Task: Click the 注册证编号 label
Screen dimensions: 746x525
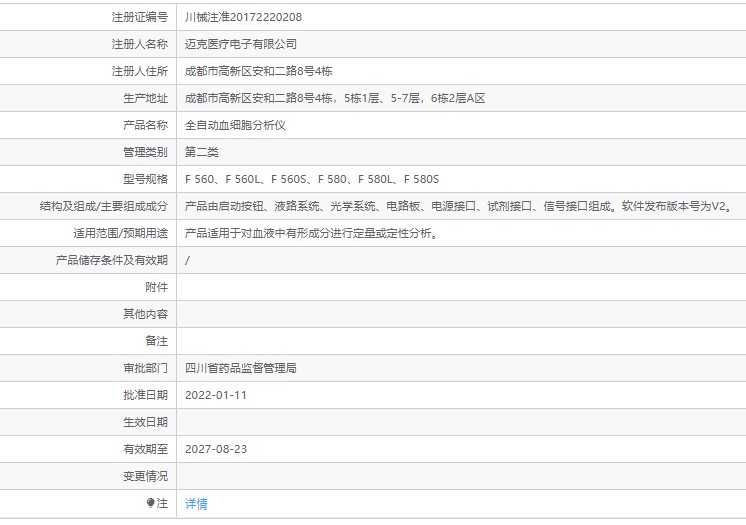Action: (x=140, y=17)
